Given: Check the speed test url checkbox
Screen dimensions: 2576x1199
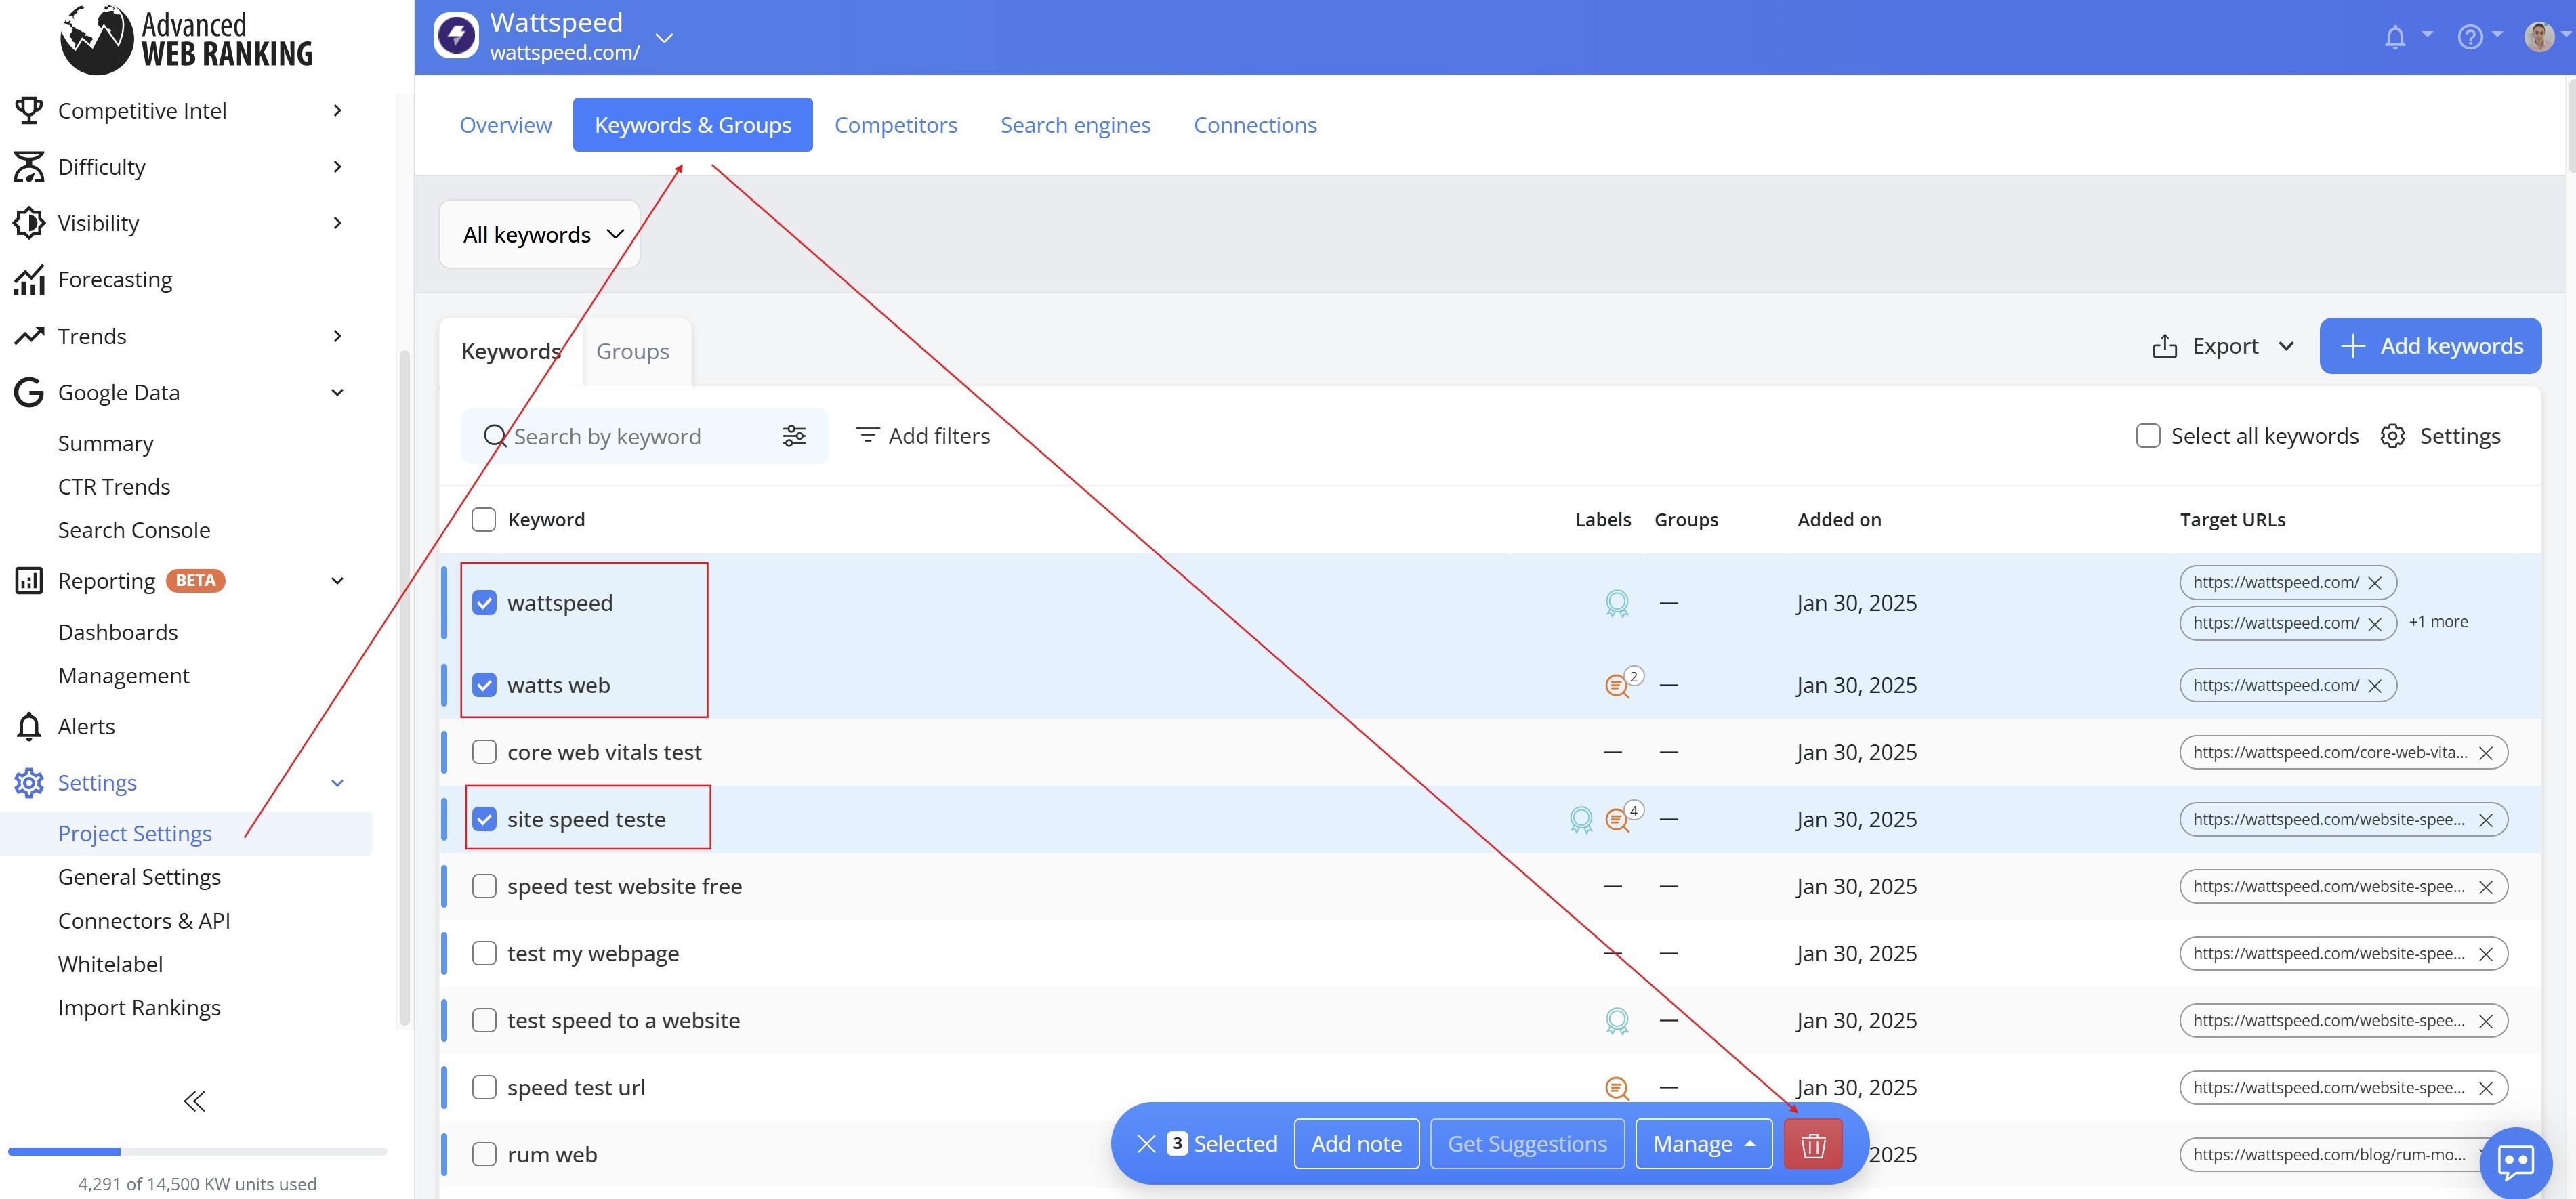Looking at the screenshot, I should point(484,1087).
